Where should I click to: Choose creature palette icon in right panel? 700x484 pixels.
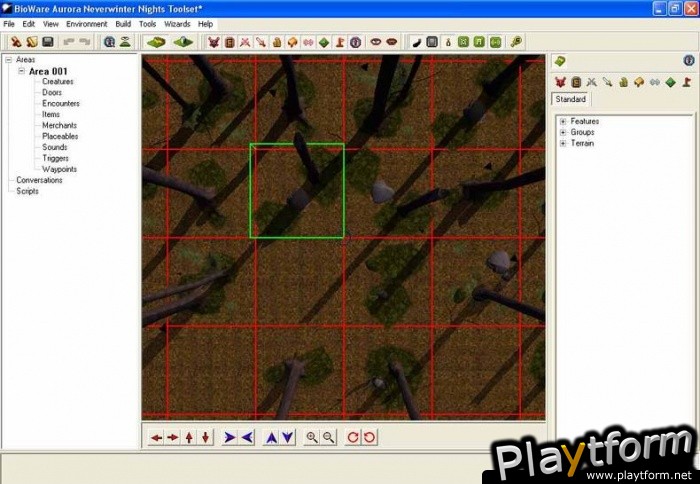coord(560,82)
